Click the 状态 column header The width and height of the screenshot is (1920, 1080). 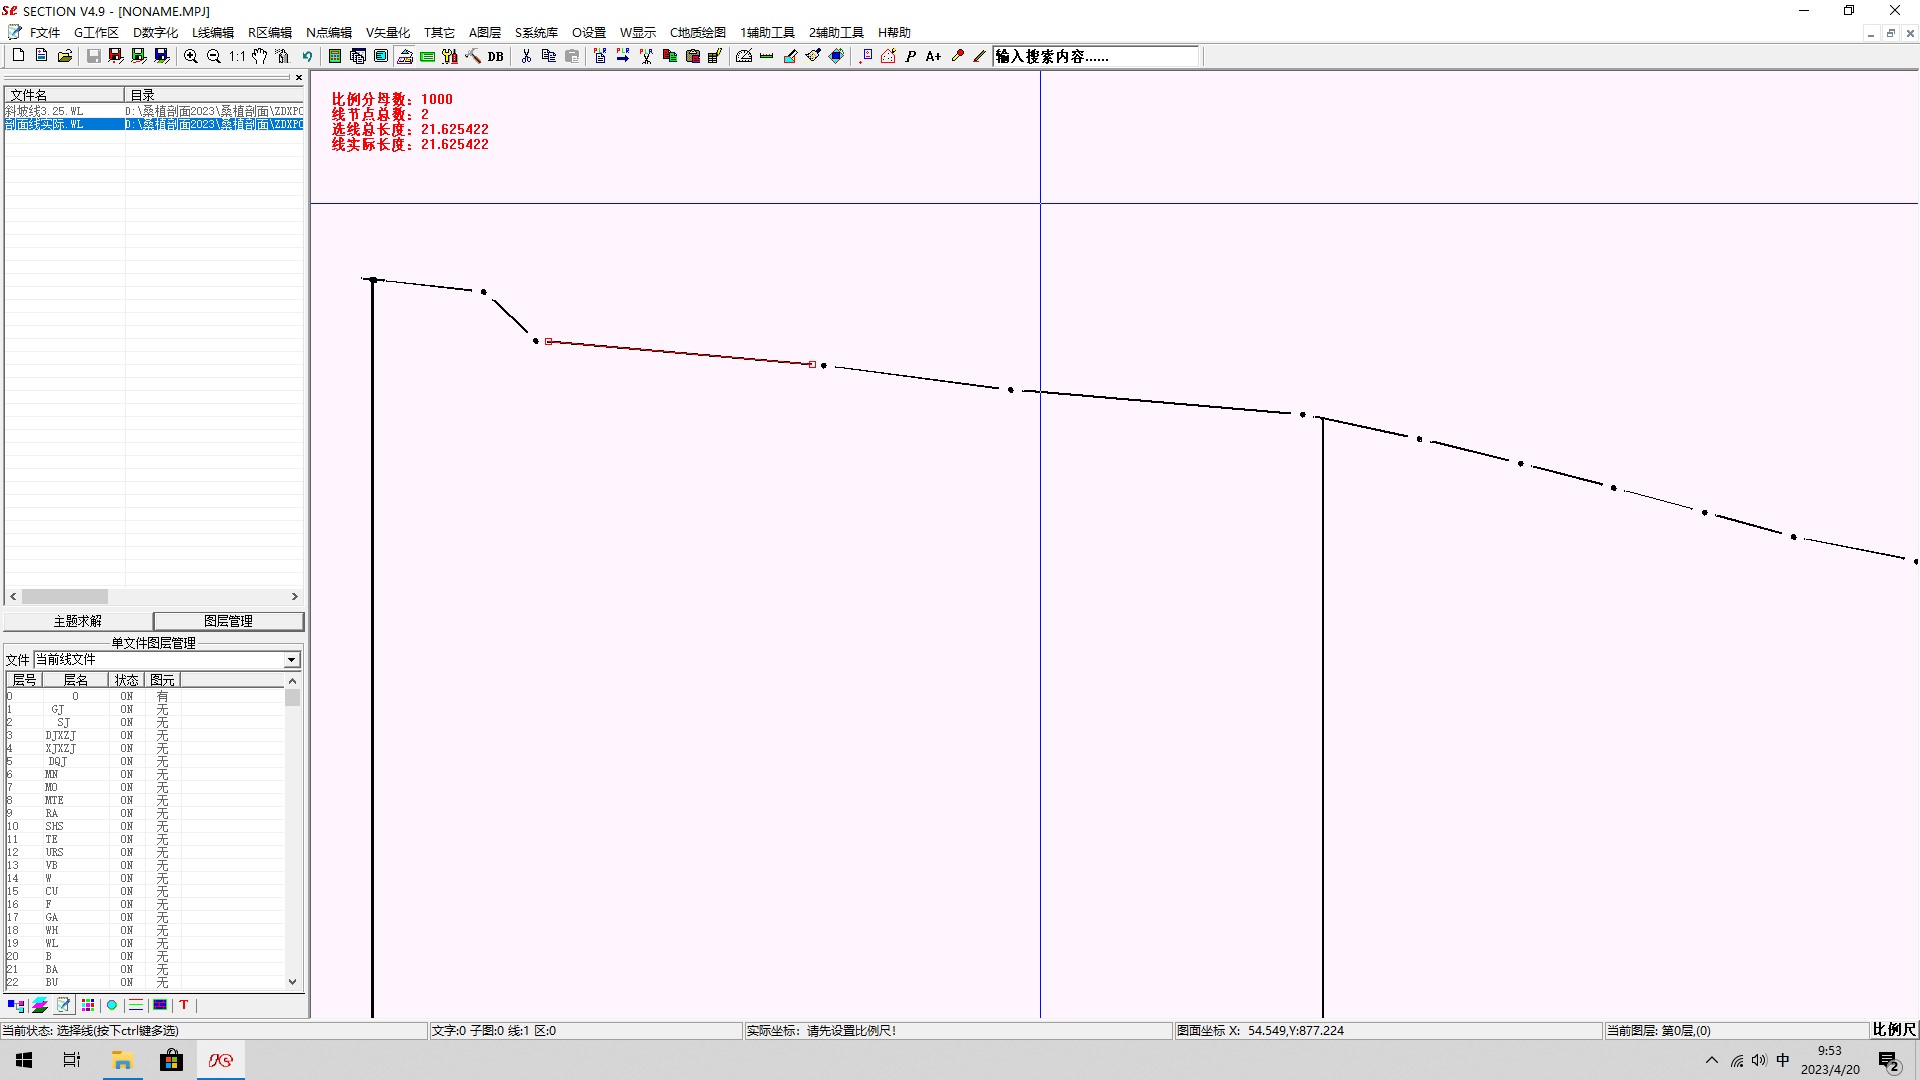[x=127, y=680]
